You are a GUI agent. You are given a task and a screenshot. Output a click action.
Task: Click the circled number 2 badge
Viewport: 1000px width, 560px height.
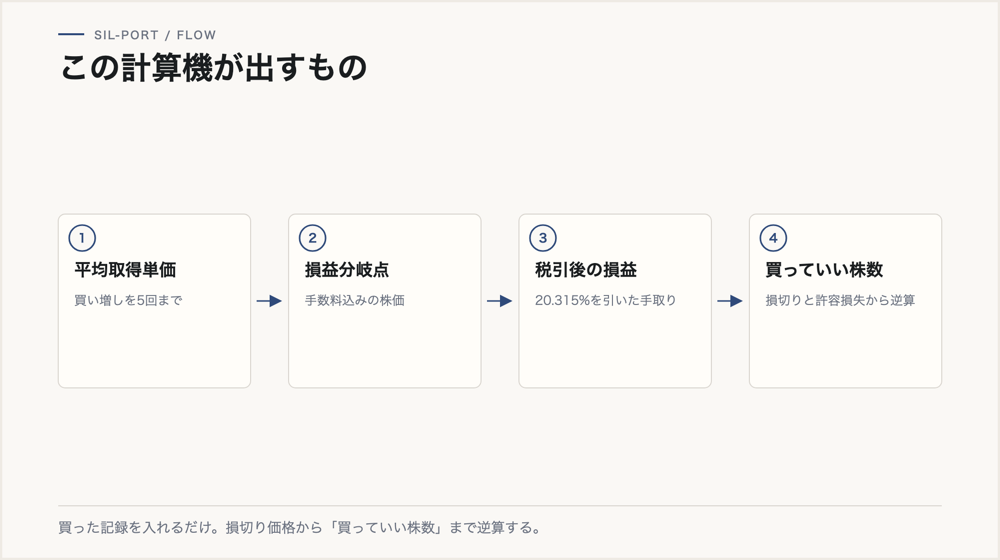click(312, 238)
